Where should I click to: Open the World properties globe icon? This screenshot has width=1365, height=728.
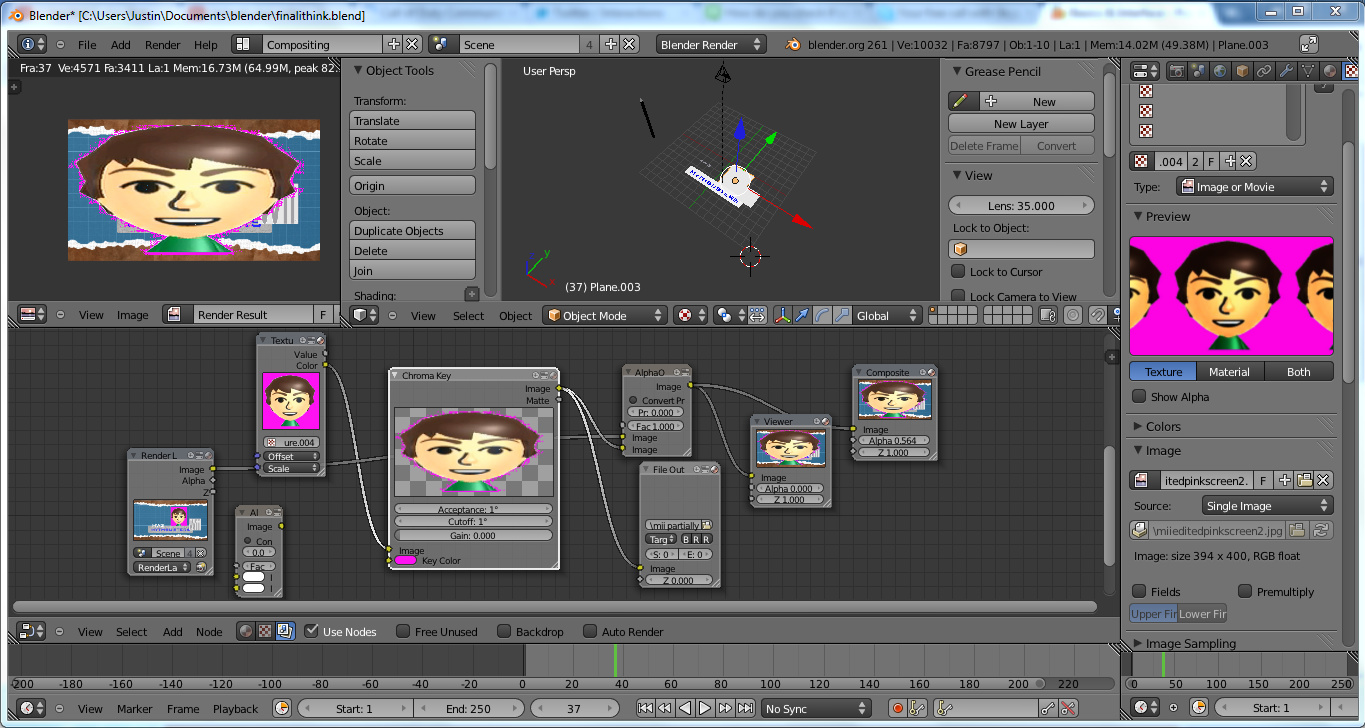1220,71
